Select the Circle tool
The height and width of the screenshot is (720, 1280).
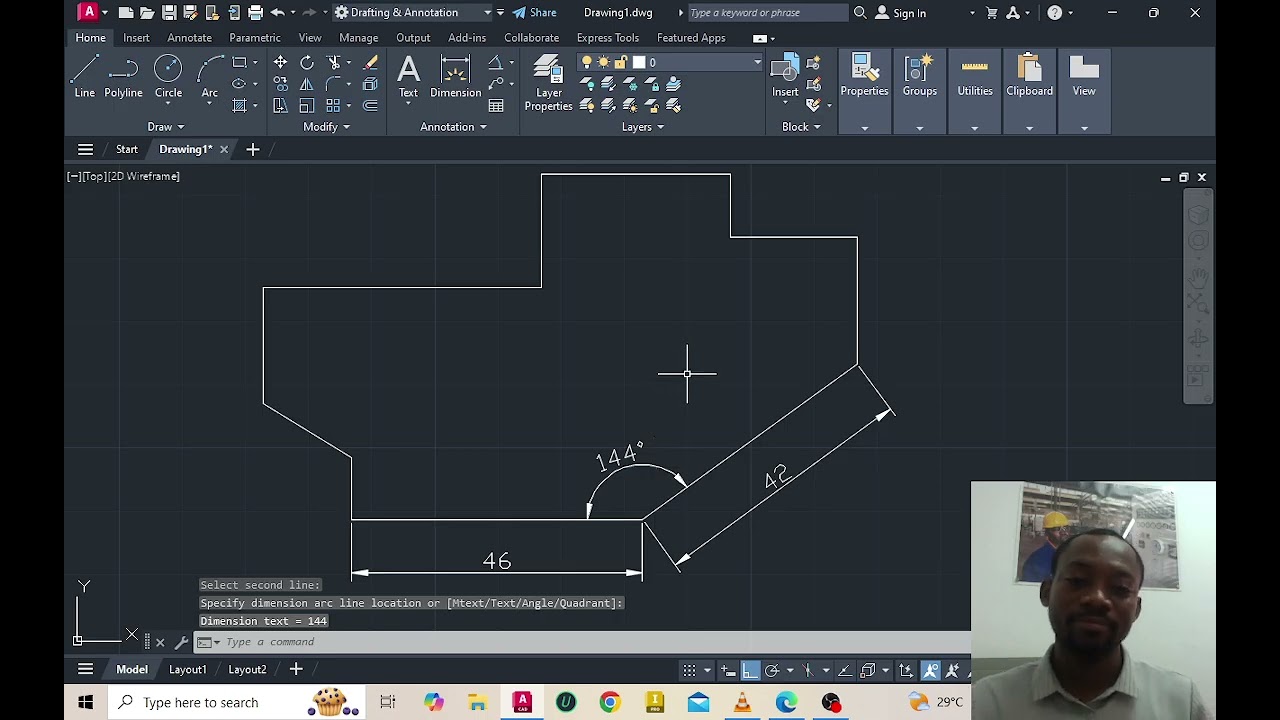[x=168, y=77]
